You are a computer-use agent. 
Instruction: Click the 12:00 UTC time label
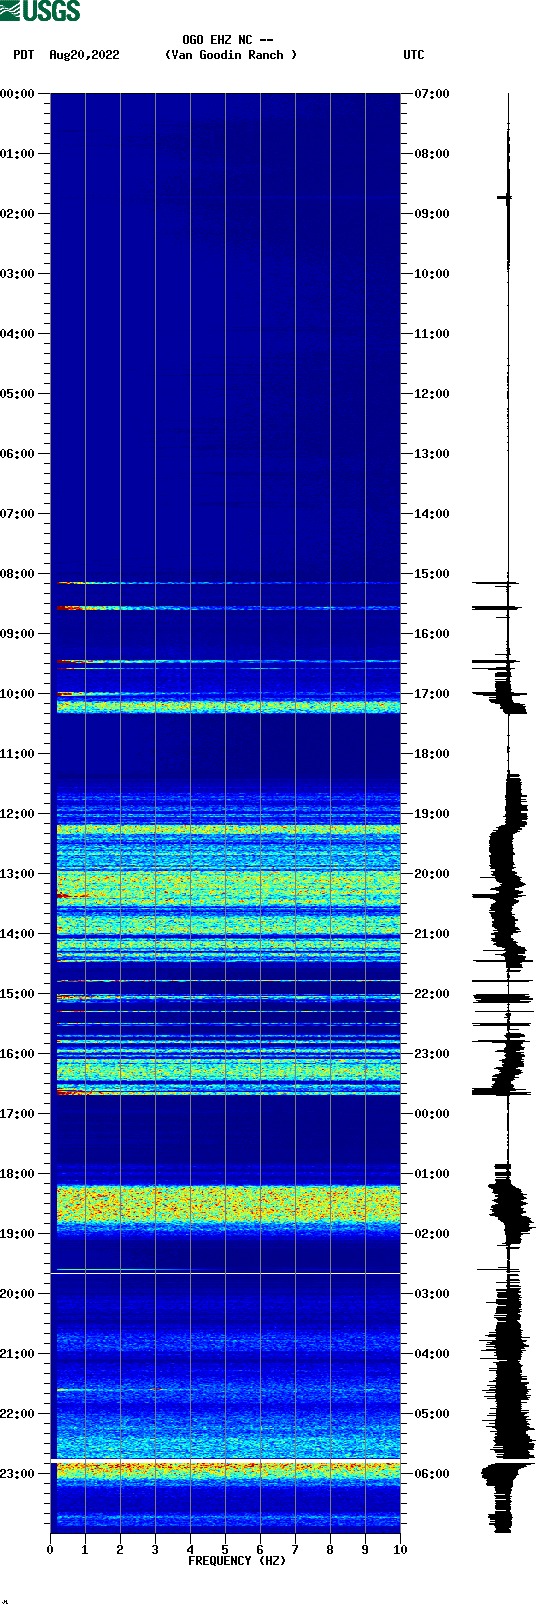[432, 394]
